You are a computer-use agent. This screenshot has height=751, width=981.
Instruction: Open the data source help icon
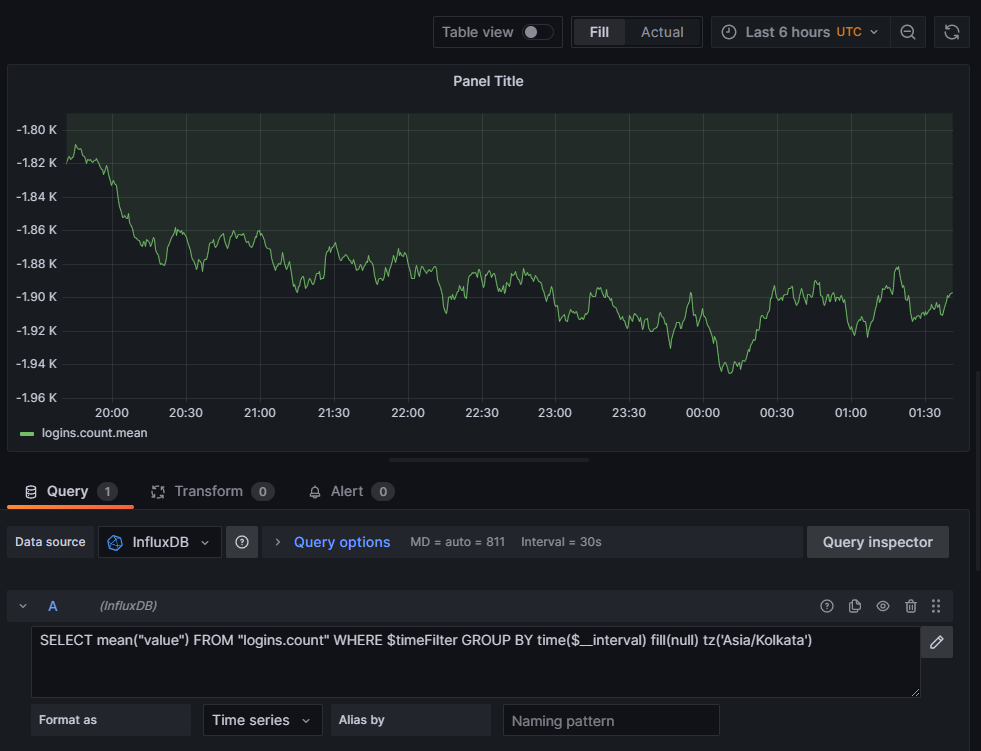(x=242, y=542)
